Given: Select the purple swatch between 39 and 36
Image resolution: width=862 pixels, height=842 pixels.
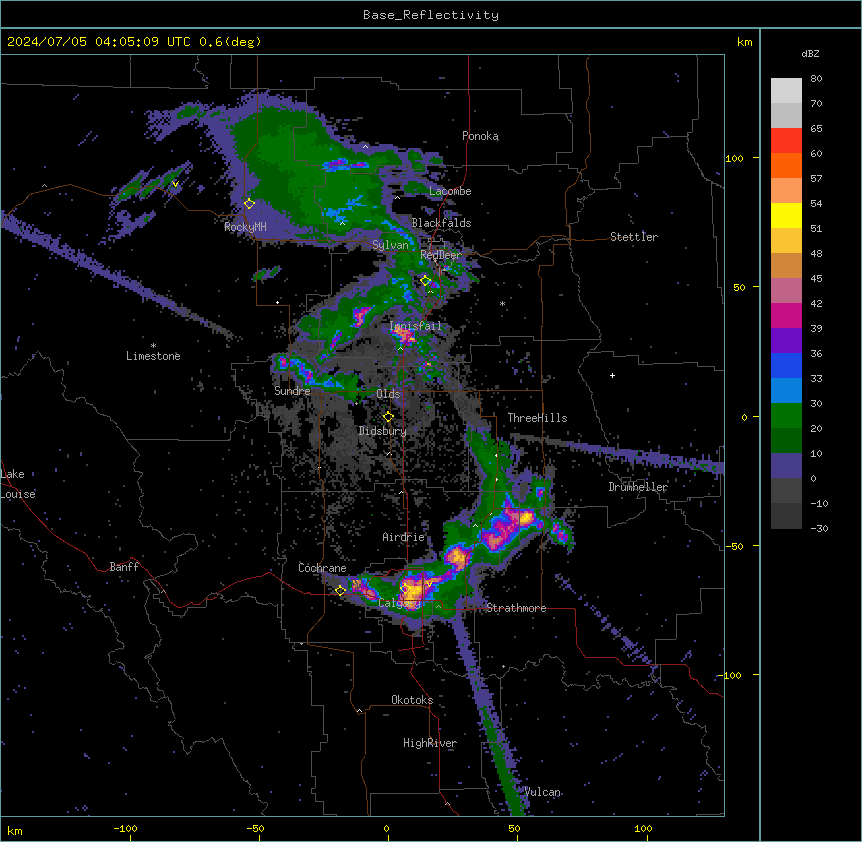Looking at the screenshot, I should click(x=786, y=341).
